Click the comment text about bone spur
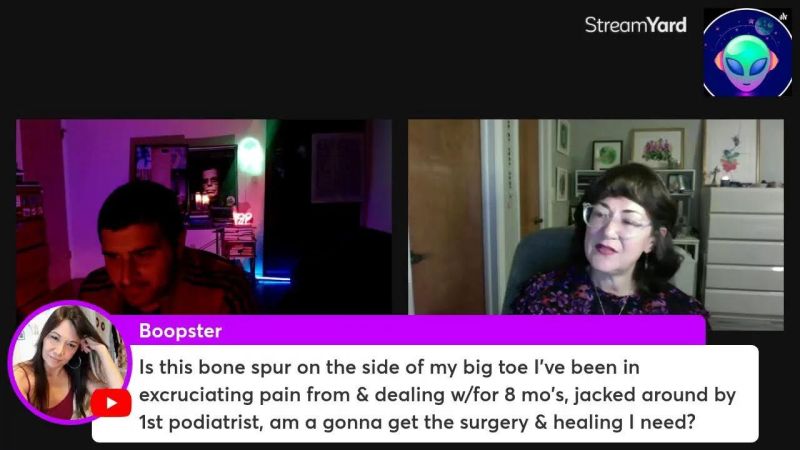Viewport: 800px width, 450px height. point(438,394)
